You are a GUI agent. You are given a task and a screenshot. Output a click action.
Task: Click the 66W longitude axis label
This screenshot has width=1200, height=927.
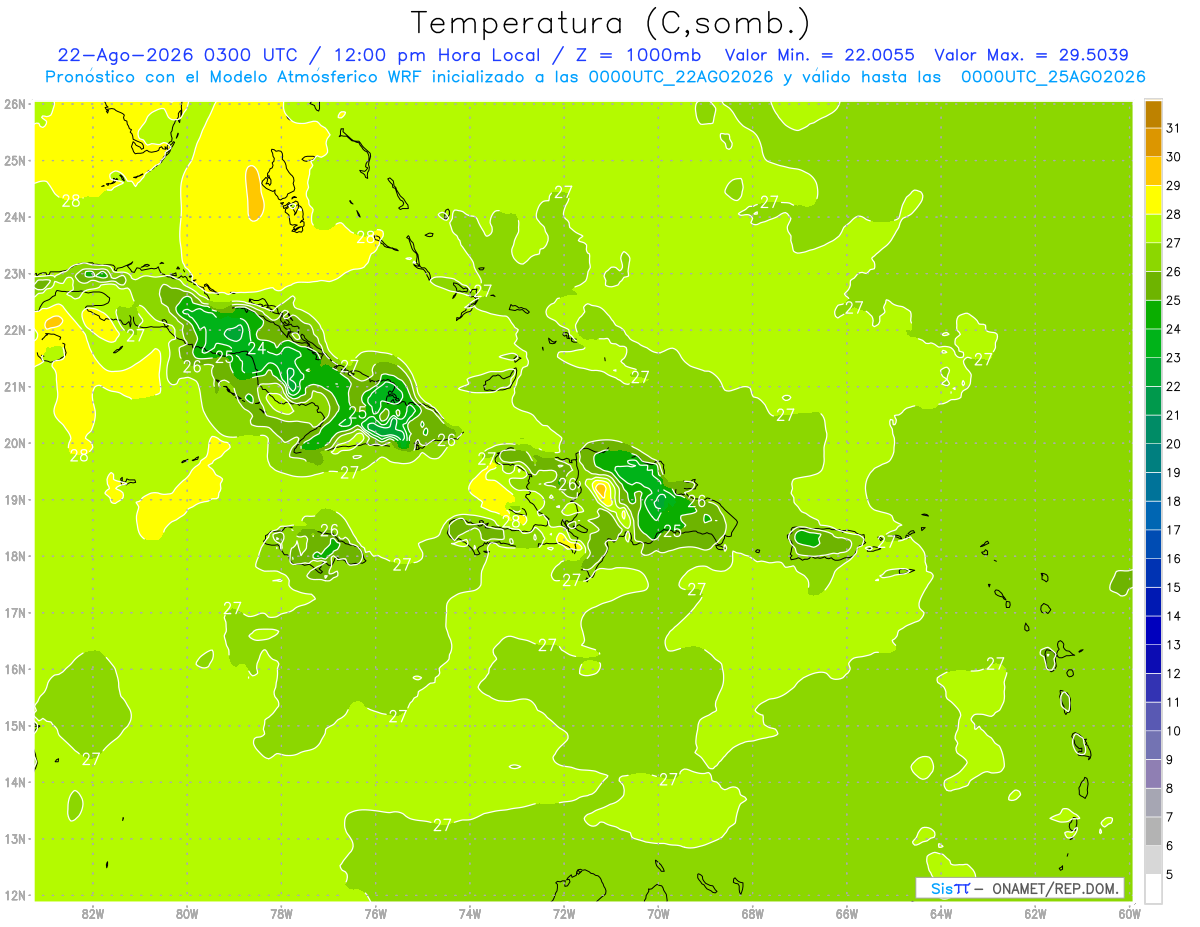847,913
